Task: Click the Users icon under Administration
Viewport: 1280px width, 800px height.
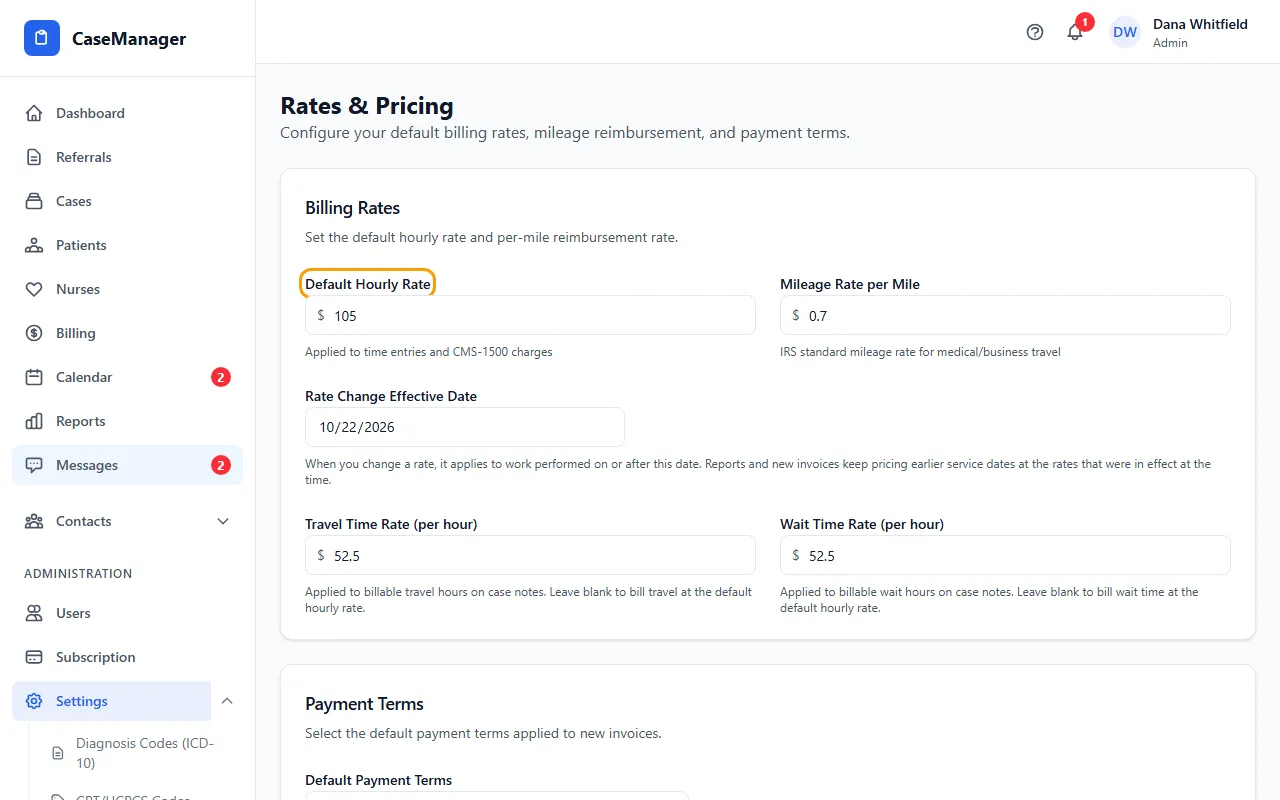Action: [x=34, y=613]
